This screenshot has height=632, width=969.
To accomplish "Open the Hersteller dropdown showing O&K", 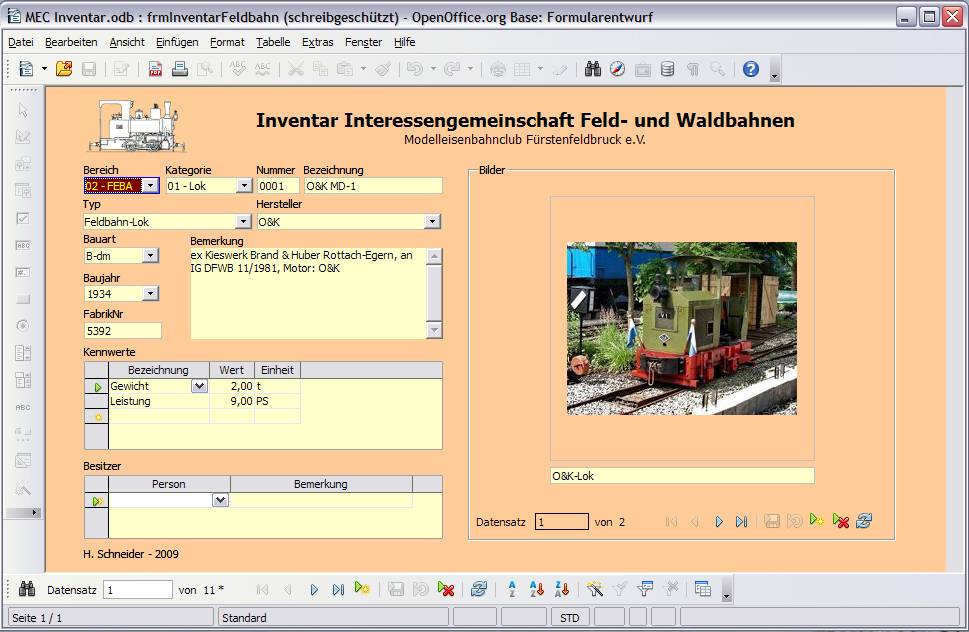I will [x=432, y=221].
